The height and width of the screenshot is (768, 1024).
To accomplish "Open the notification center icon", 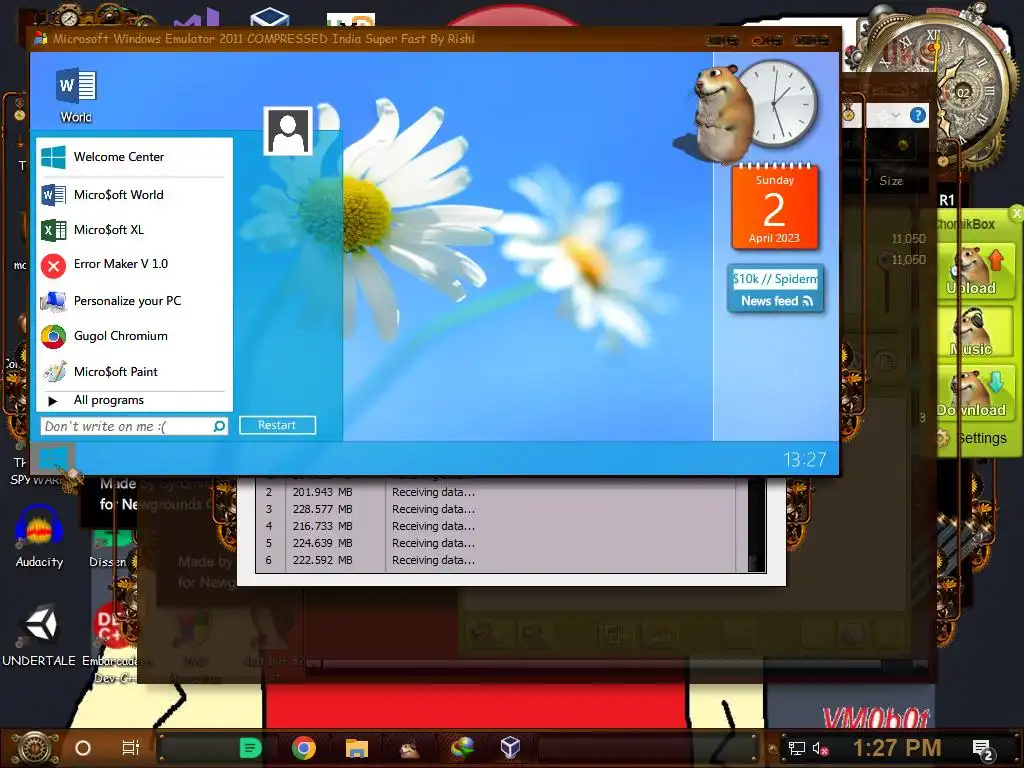I will 982,749.
